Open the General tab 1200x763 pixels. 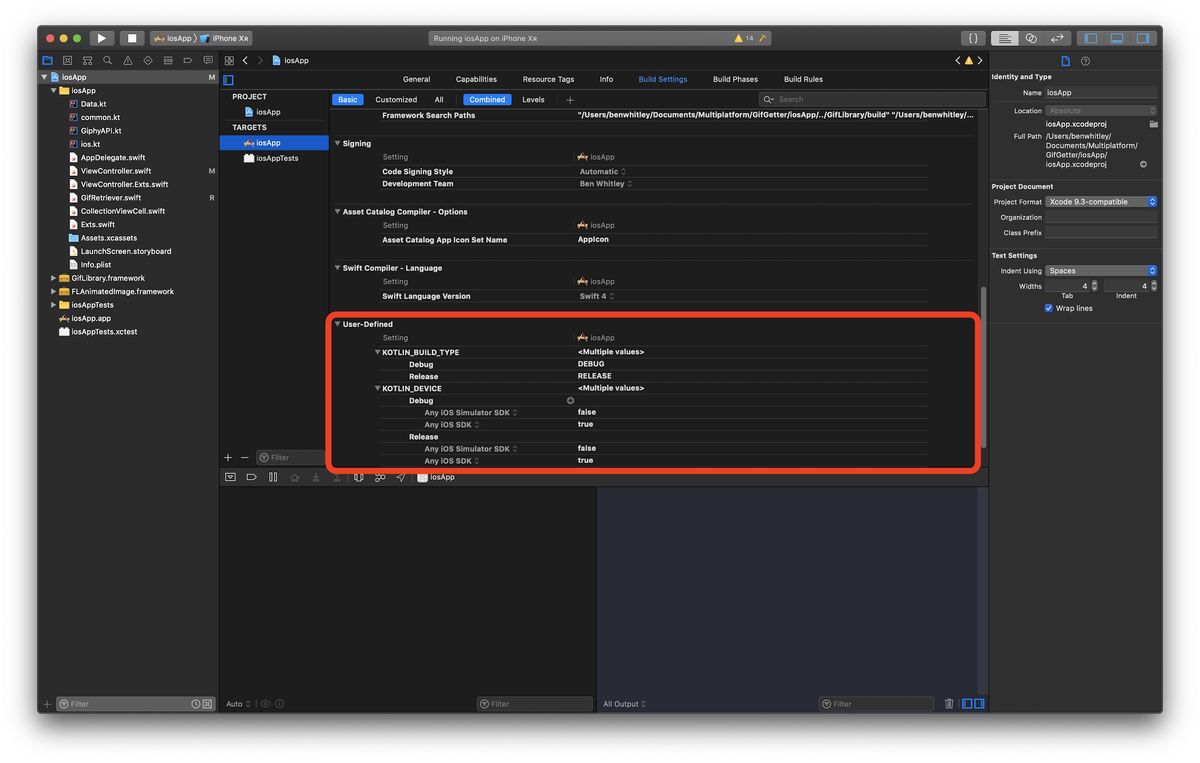click(x=416, y=79)
